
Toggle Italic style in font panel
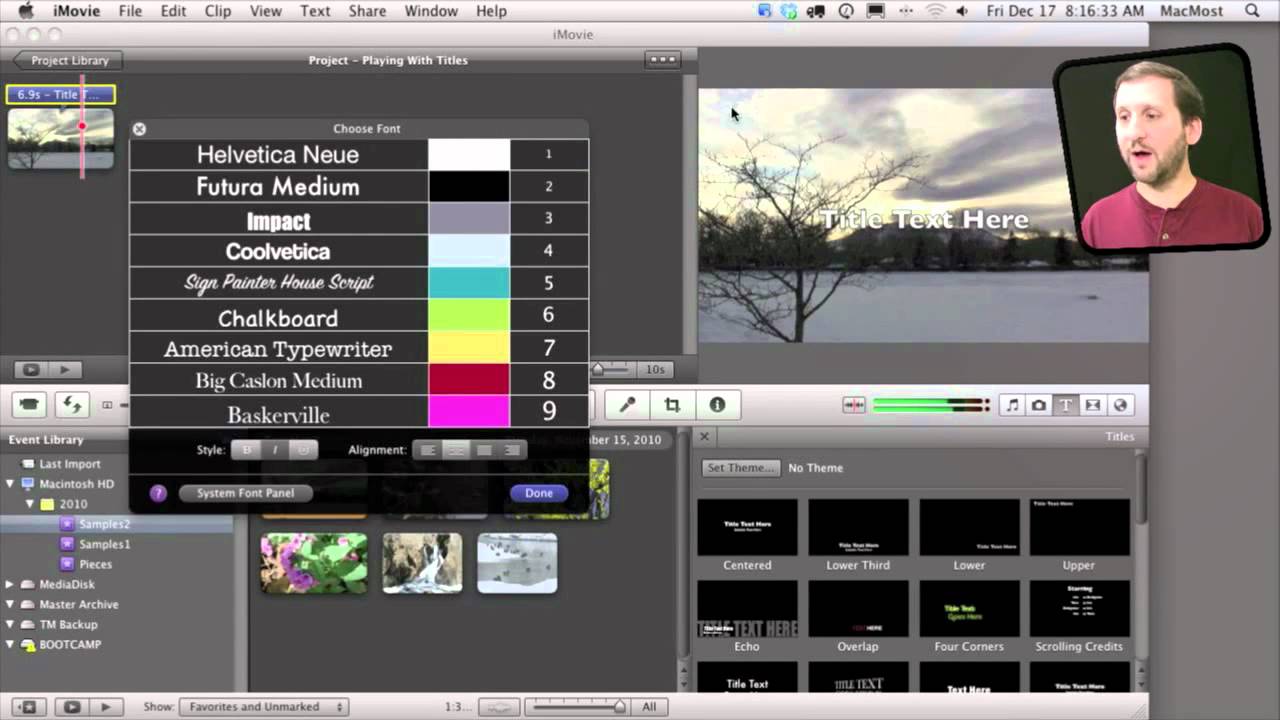click(x=275, y=450)
